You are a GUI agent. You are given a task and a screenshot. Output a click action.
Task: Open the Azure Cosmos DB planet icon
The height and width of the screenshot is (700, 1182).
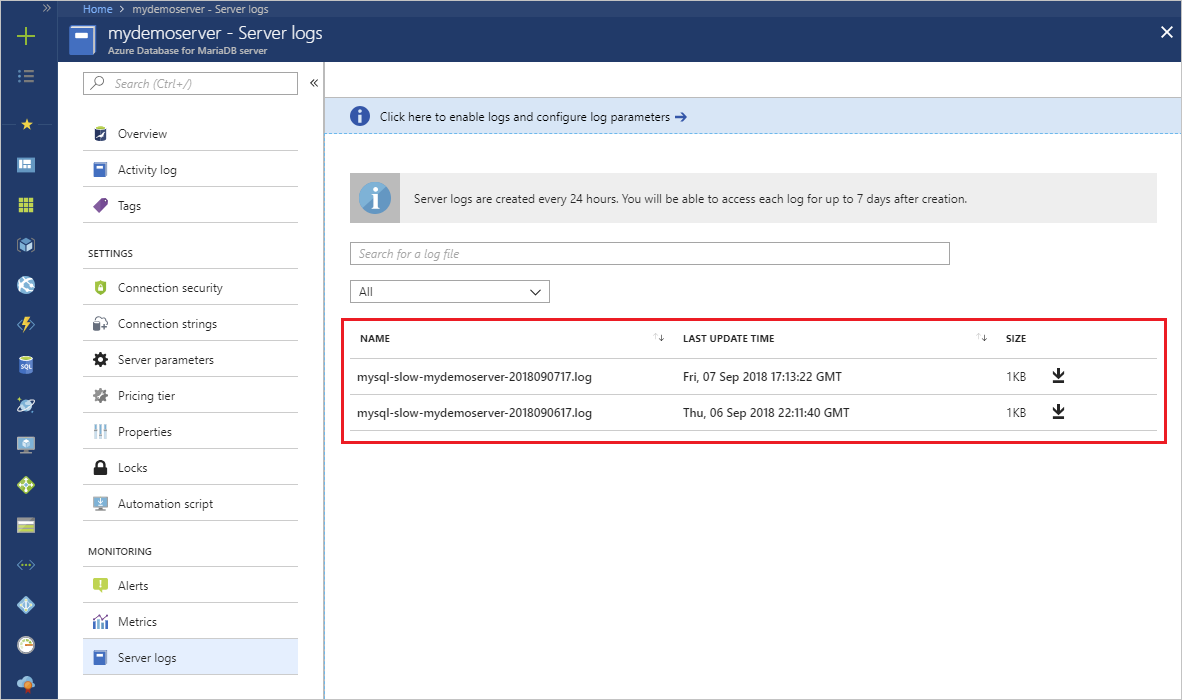click(x=26, y=405)
